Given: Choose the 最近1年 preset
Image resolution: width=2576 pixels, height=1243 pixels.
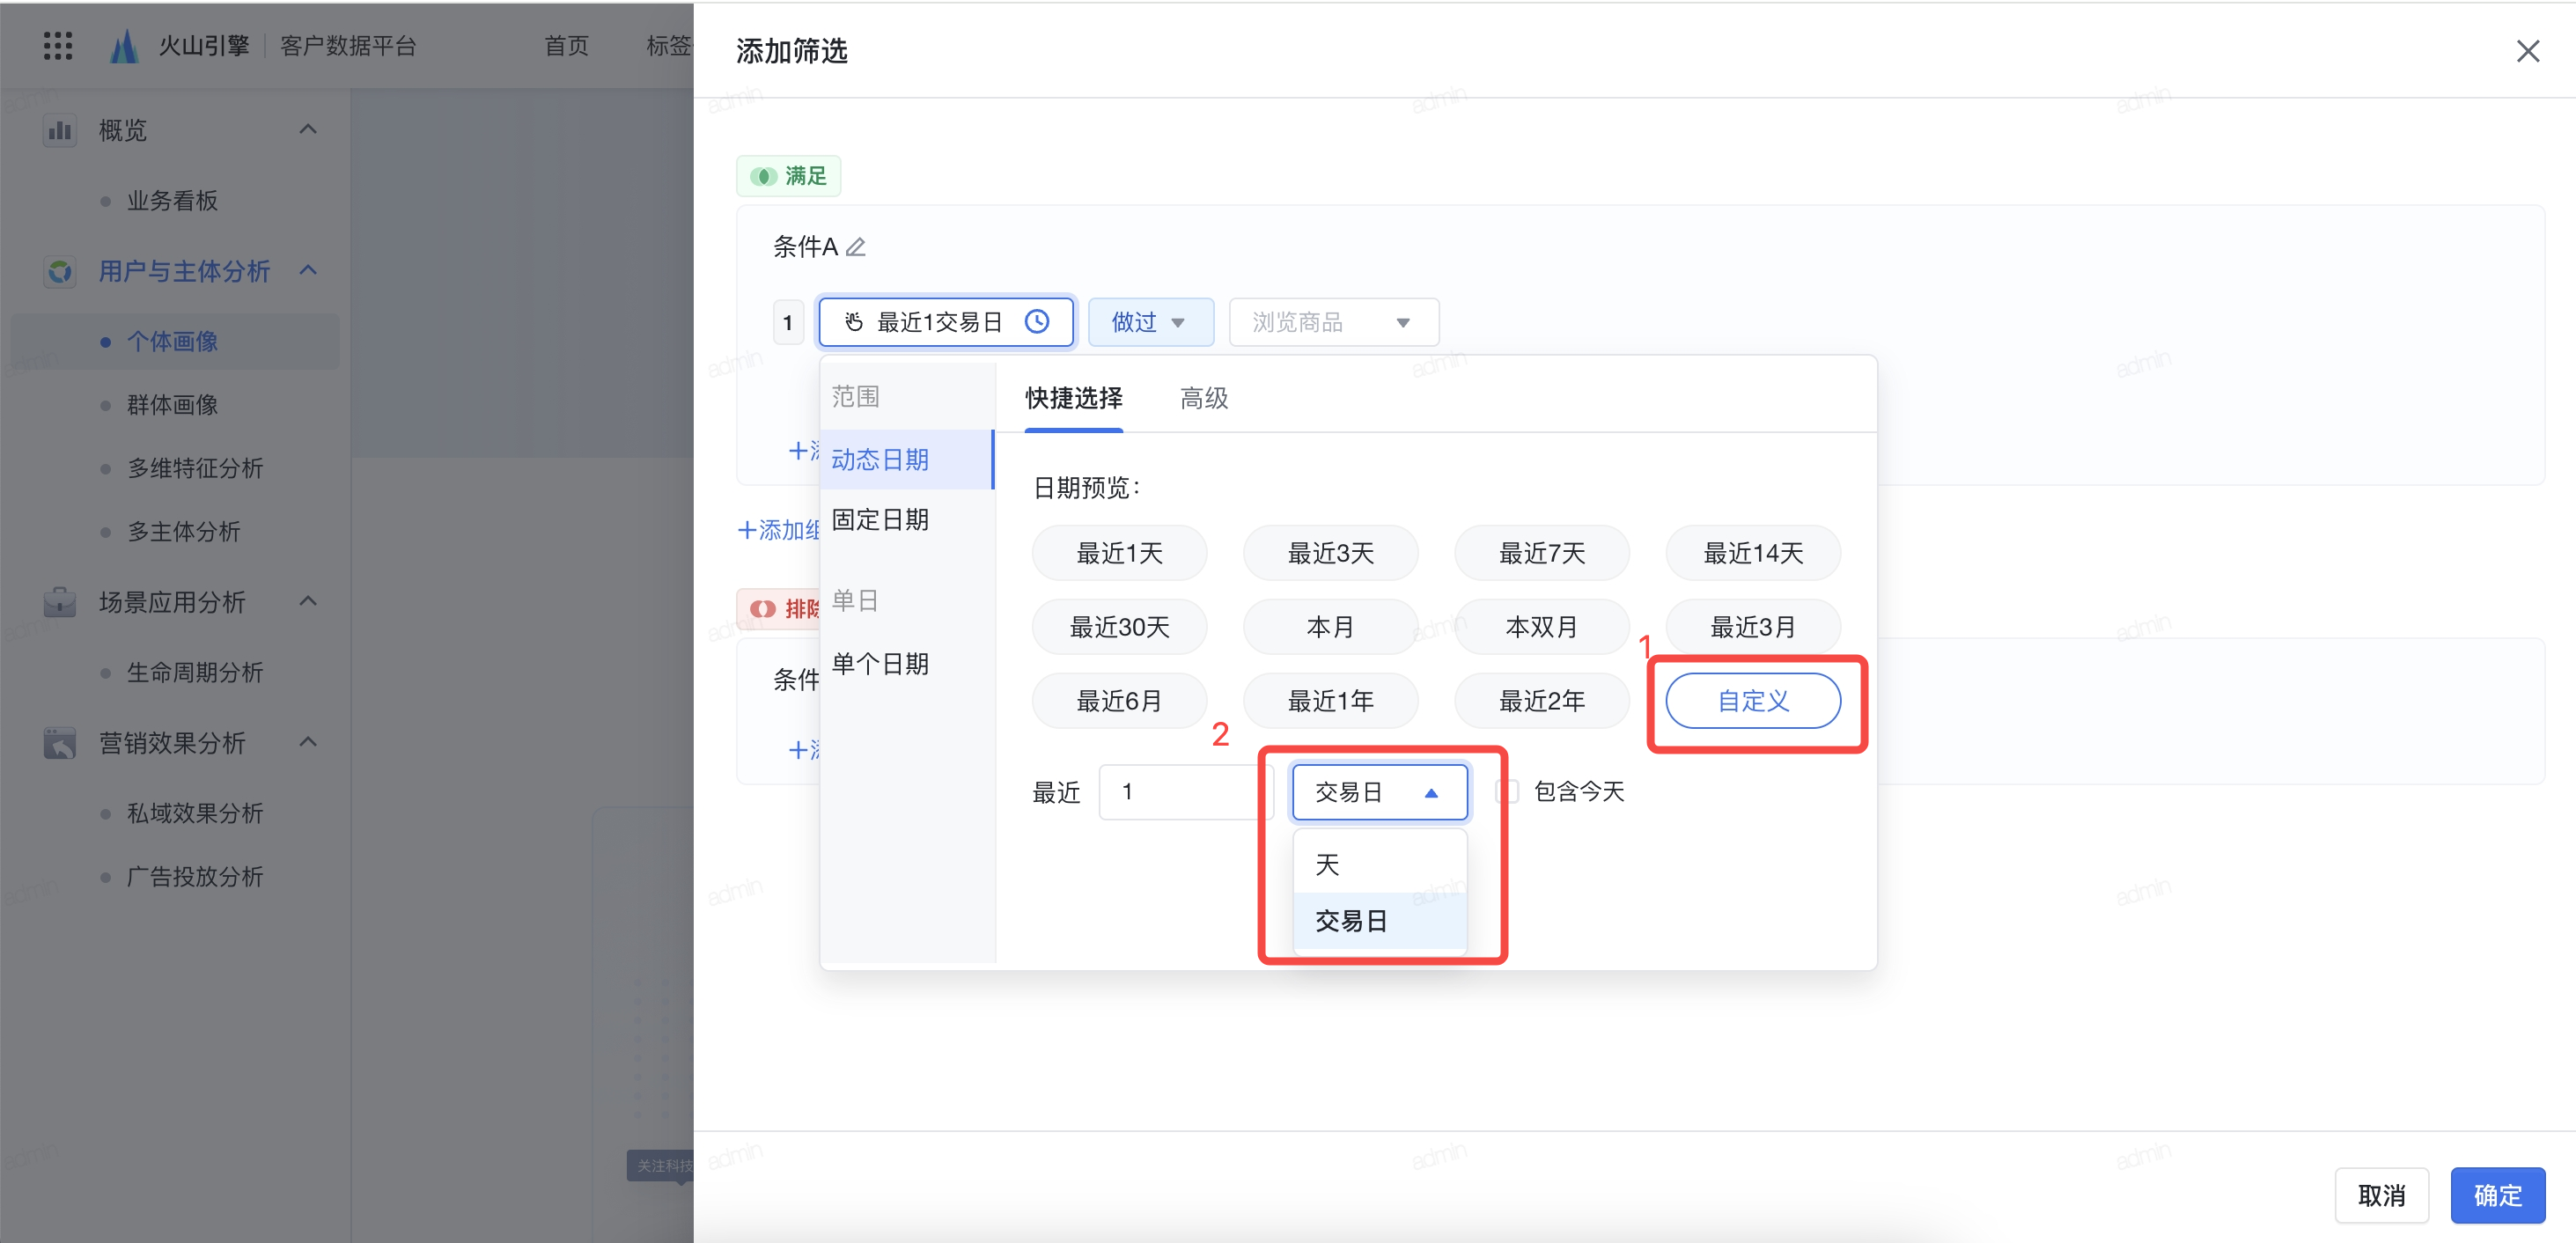Looking at the screenshot, I should (1330, 701).
